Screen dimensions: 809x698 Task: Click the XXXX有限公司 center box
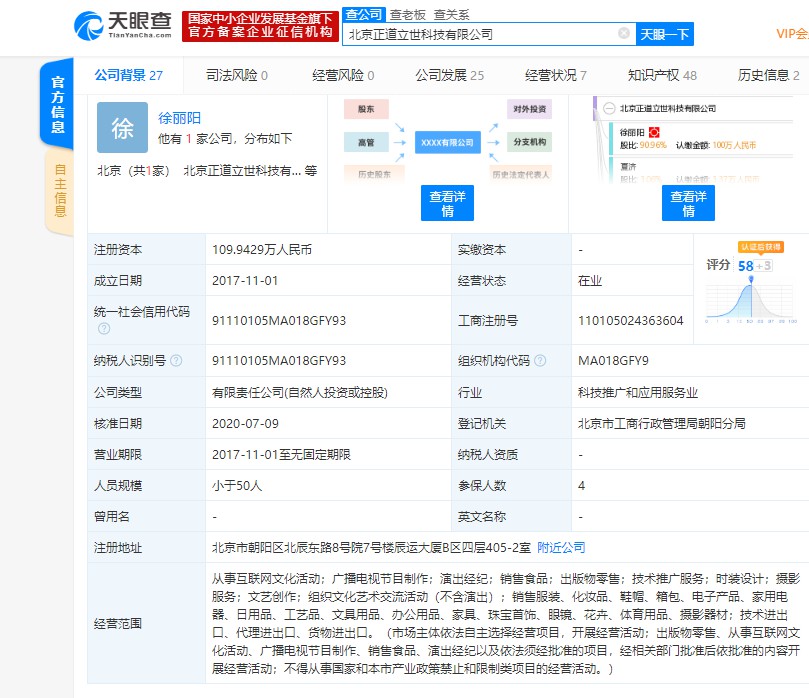(x=447, y=142)
